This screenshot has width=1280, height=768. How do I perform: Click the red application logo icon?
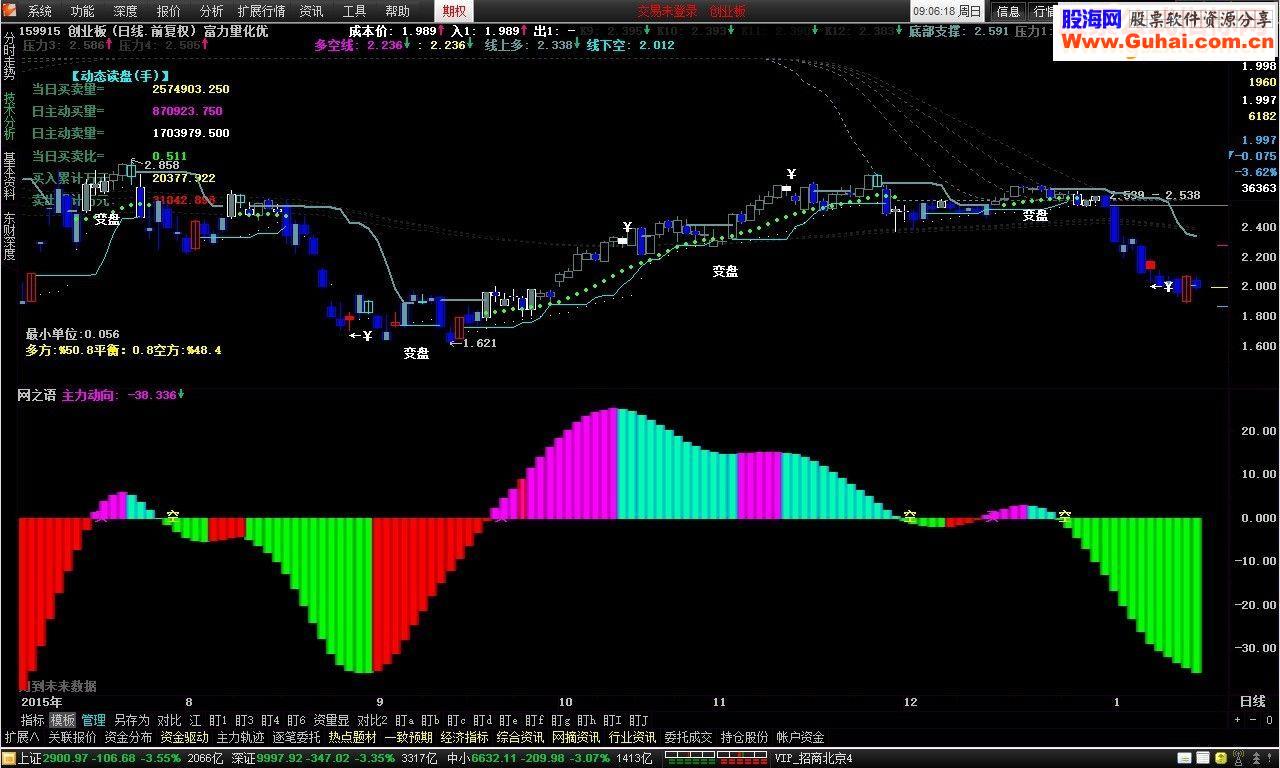tap(12, 11)
